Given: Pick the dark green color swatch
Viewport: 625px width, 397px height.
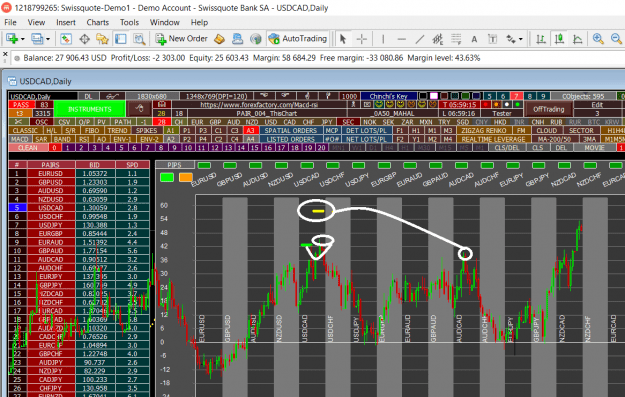Looking at the screenshot, I should click(465, 96).
